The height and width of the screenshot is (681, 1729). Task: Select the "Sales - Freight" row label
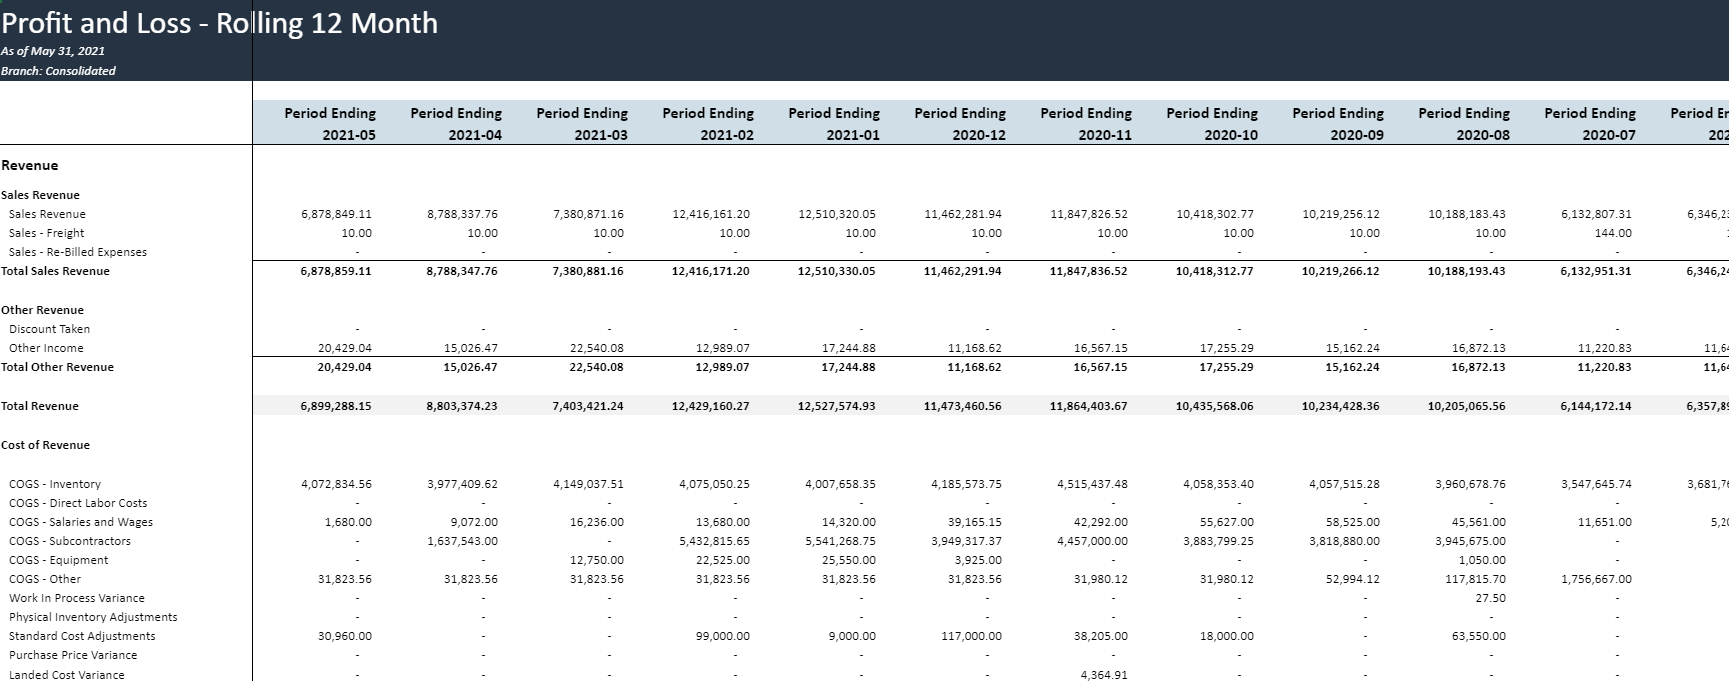pos(47,233)
